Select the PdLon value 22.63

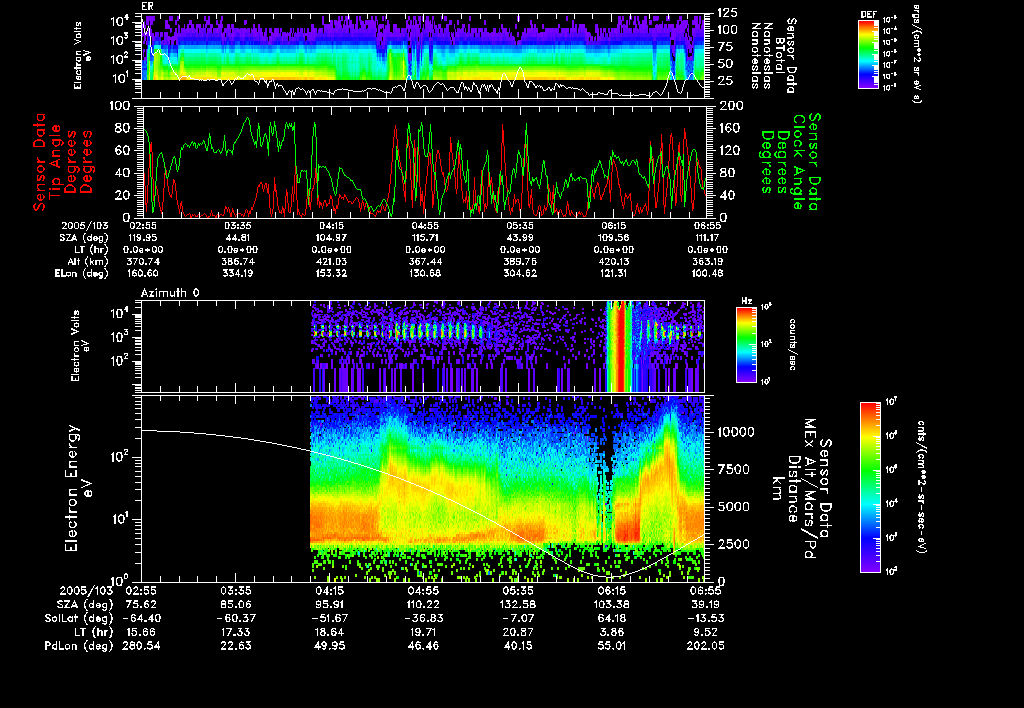click(236, 645)
